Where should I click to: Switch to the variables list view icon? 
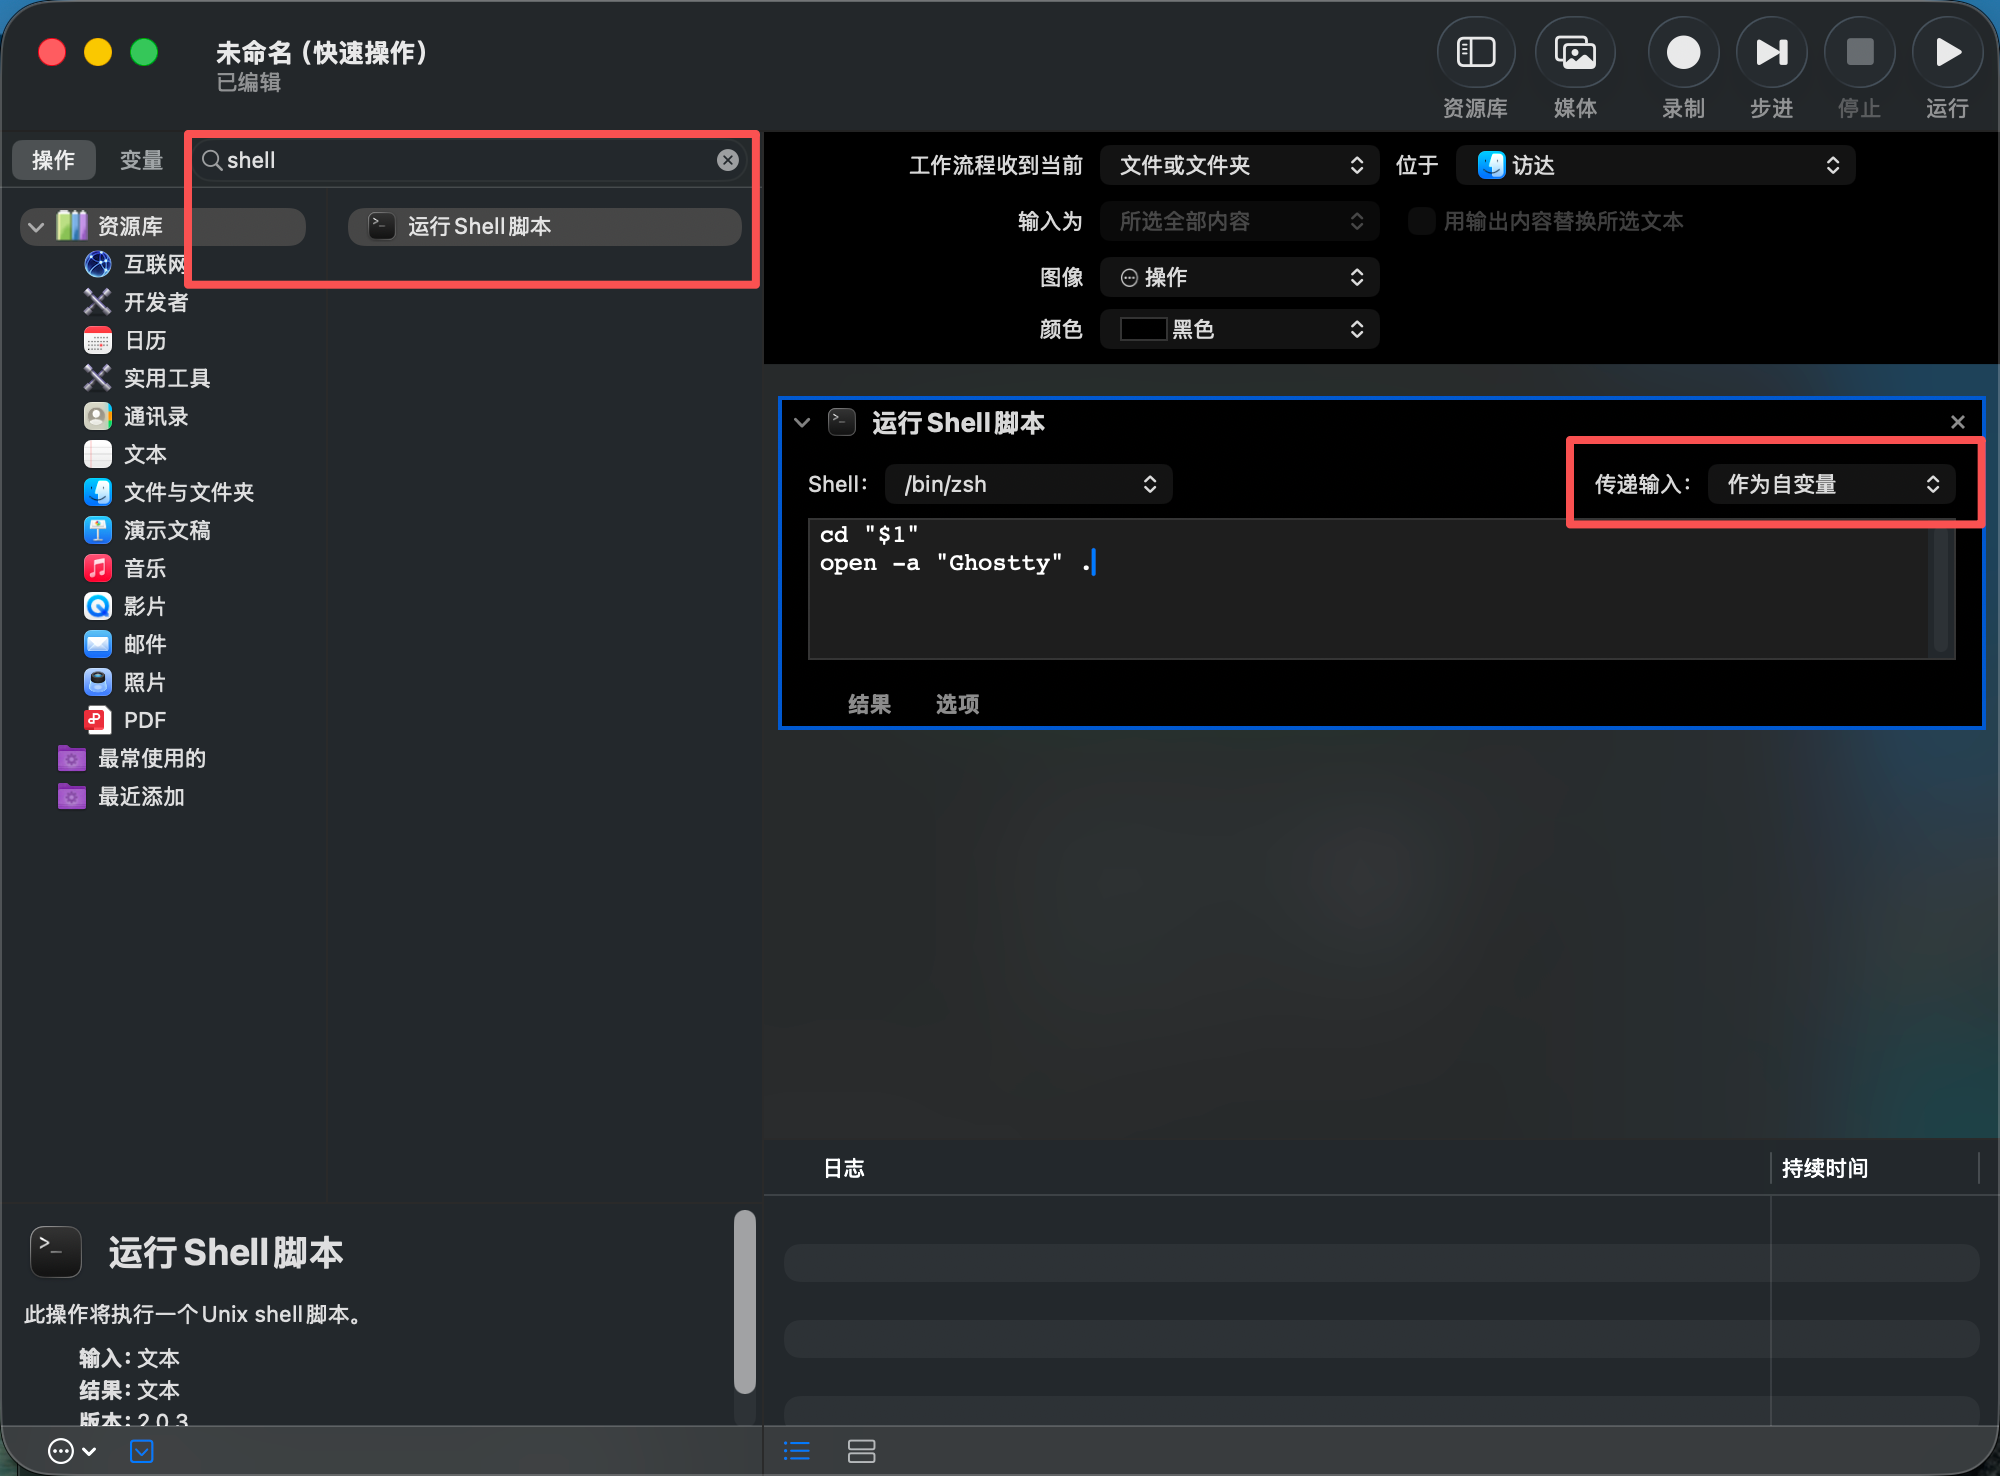[x=861, y=1451]
